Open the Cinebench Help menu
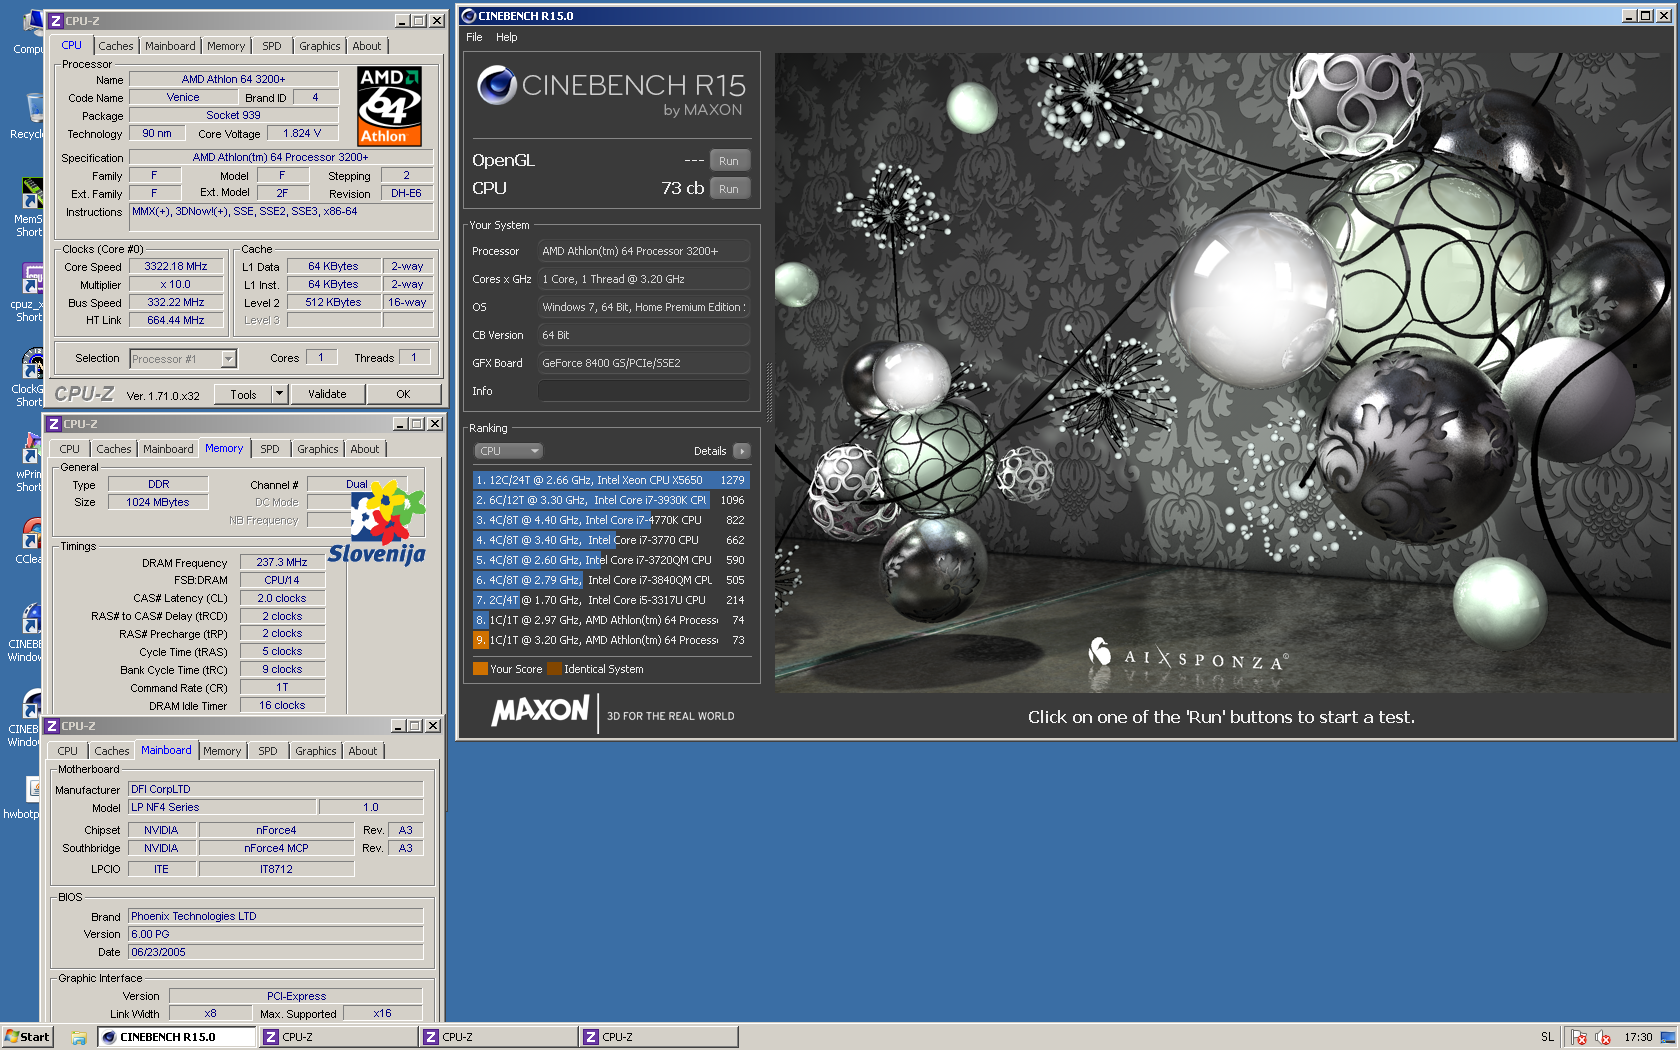1680x1050 pixels. click(507, 37)
